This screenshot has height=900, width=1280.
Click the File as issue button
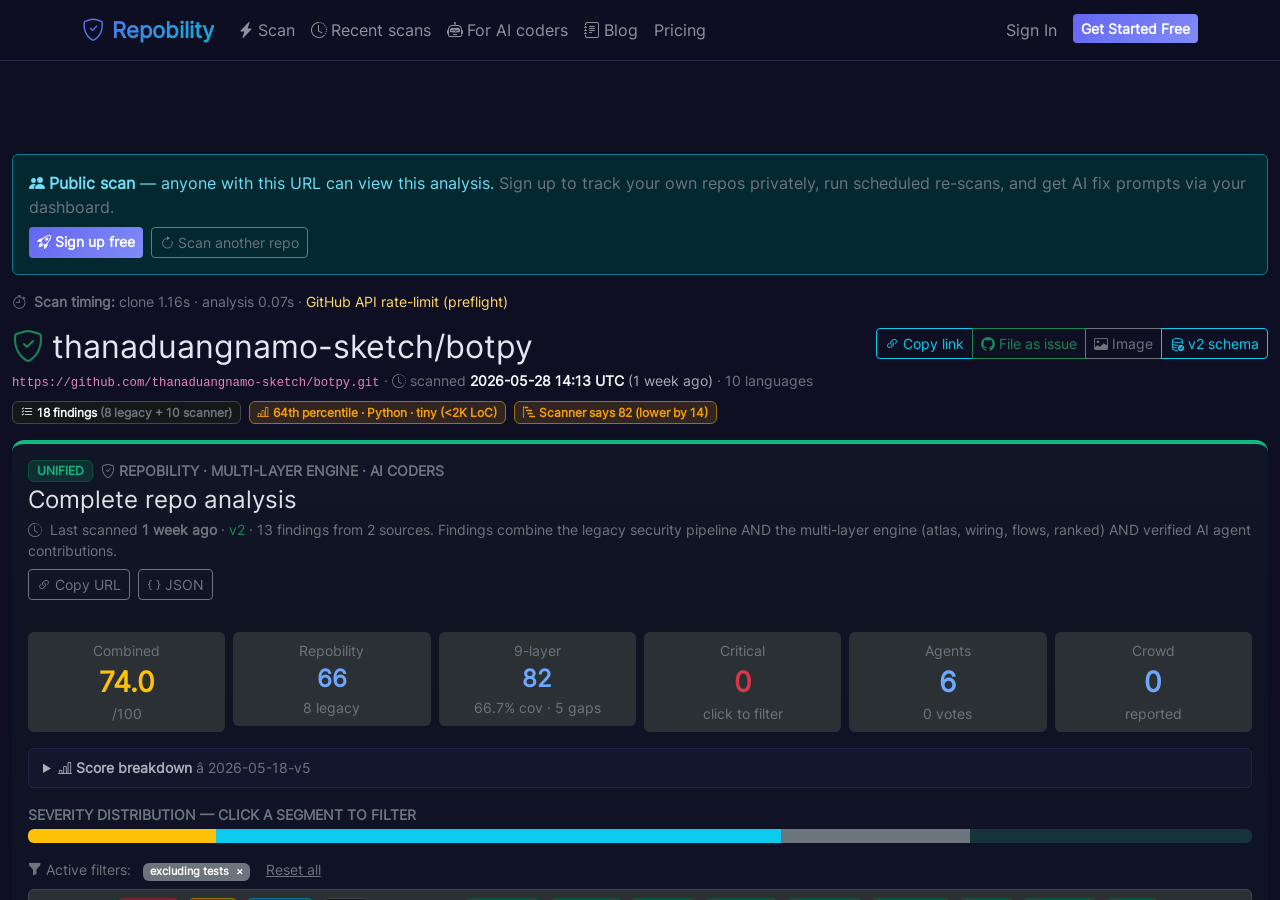click(x=1029, y=344)
